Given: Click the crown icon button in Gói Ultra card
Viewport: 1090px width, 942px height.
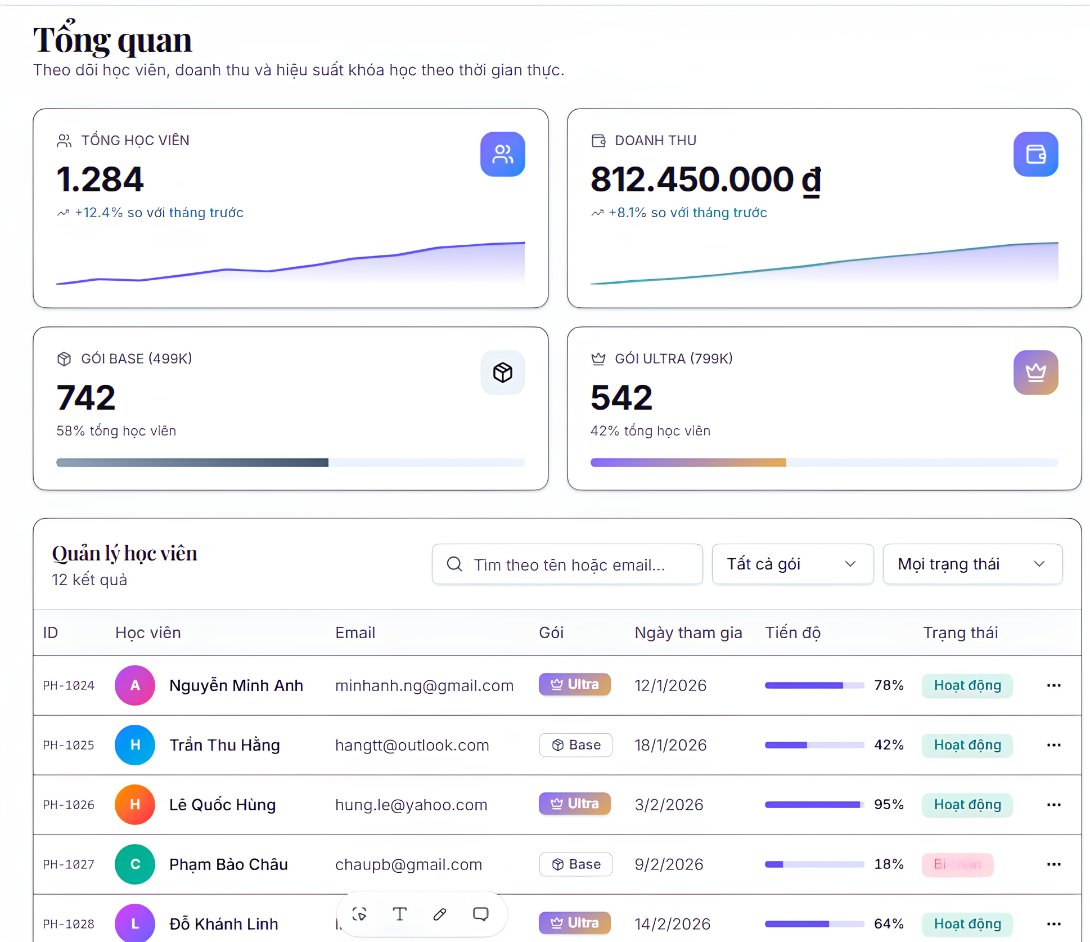Looking at the screenshot, I should [x=1036, y=373].
